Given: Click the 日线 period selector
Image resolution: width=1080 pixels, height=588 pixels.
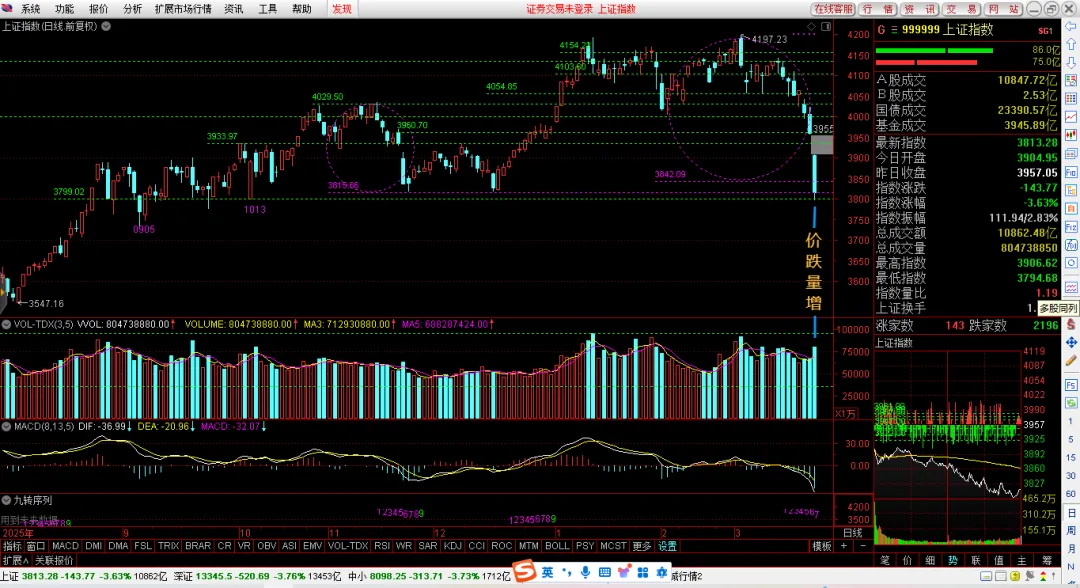Looking at the screenshot, I should pos(853,533).
